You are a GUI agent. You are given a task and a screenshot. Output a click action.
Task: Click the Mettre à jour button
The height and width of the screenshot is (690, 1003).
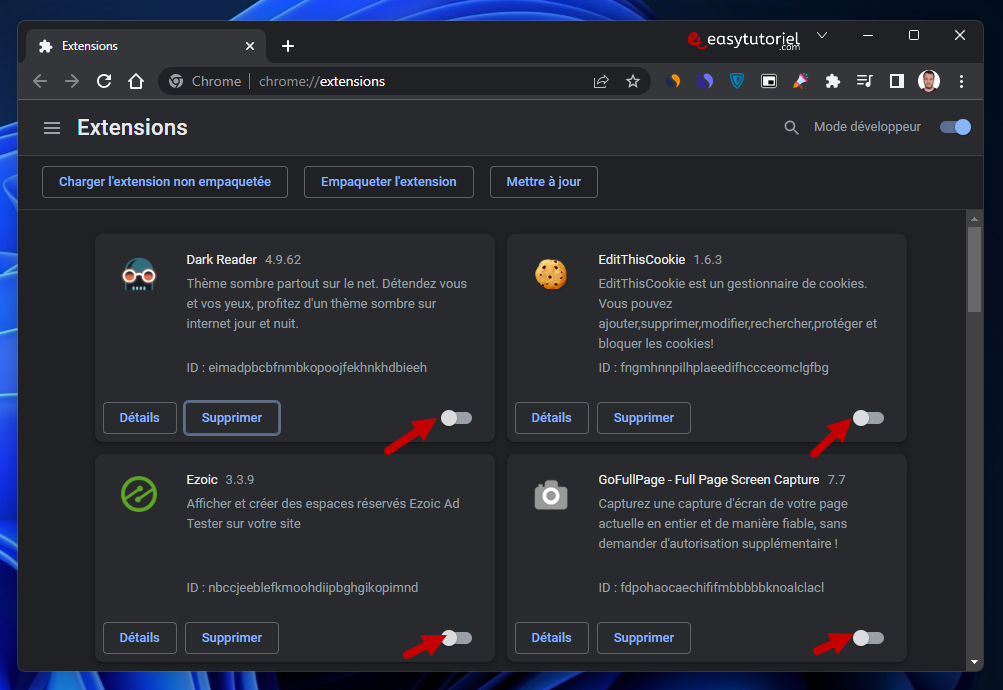pyautogui.click(x=543, y=182)
